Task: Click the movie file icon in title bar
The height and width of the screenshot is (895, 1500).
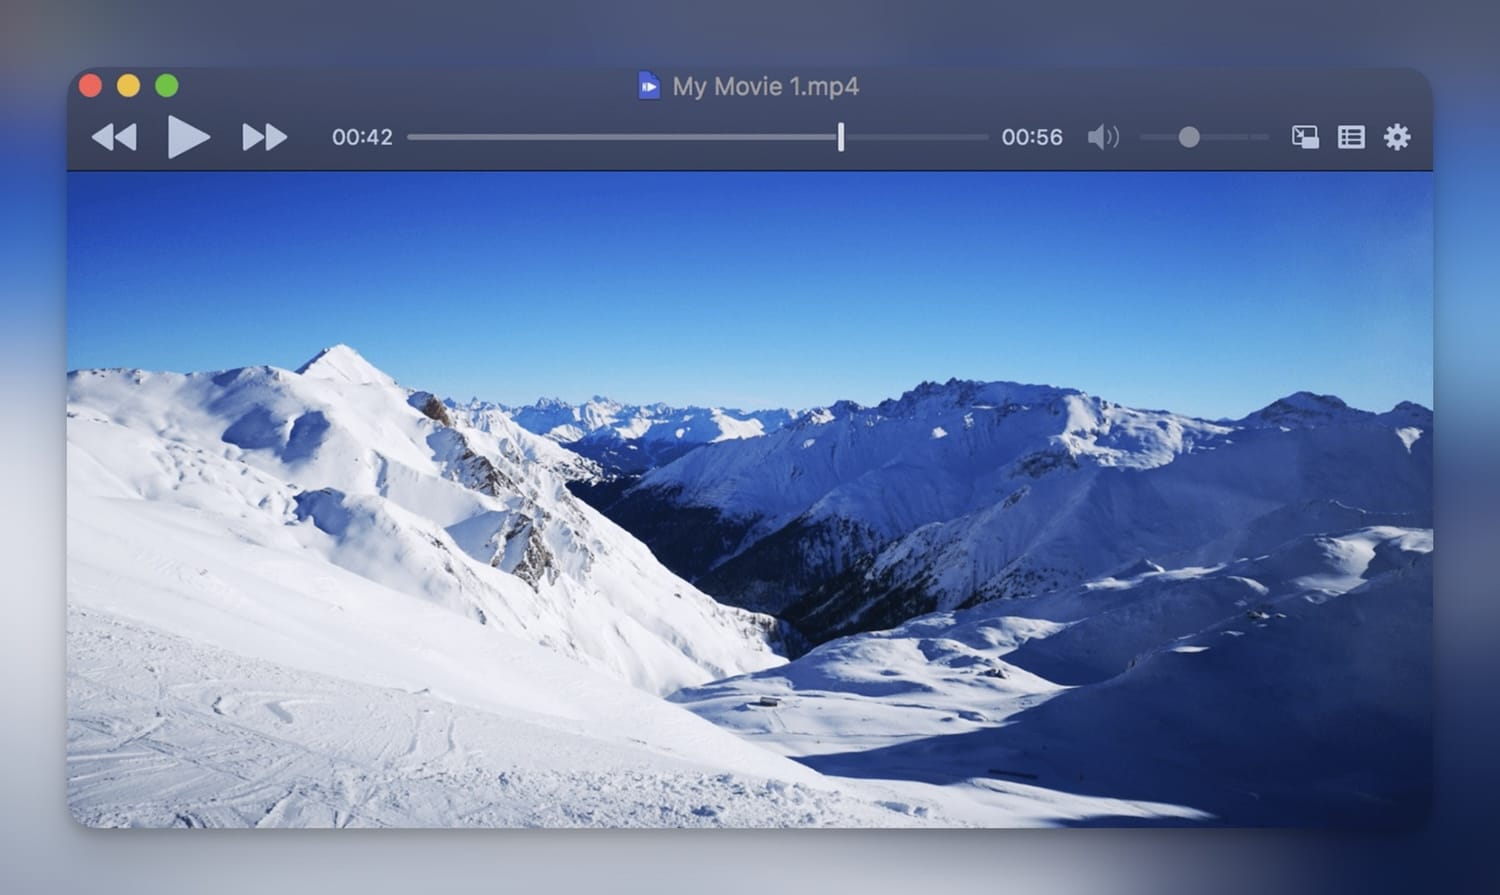Action: pos(649,86)
